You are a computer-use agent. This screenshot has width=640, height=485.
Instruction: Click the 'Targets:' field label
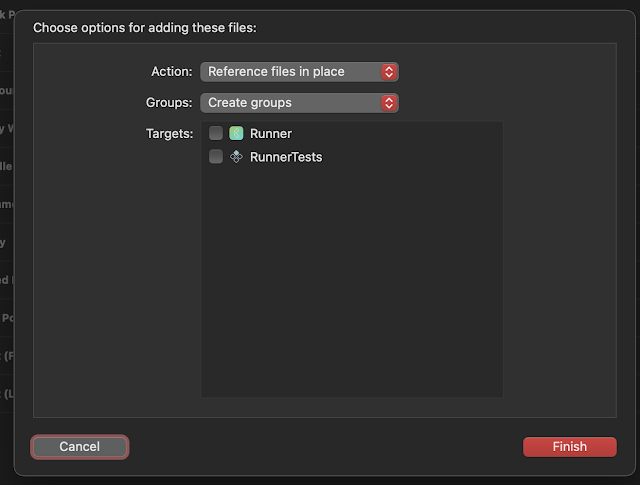point(169,134)
